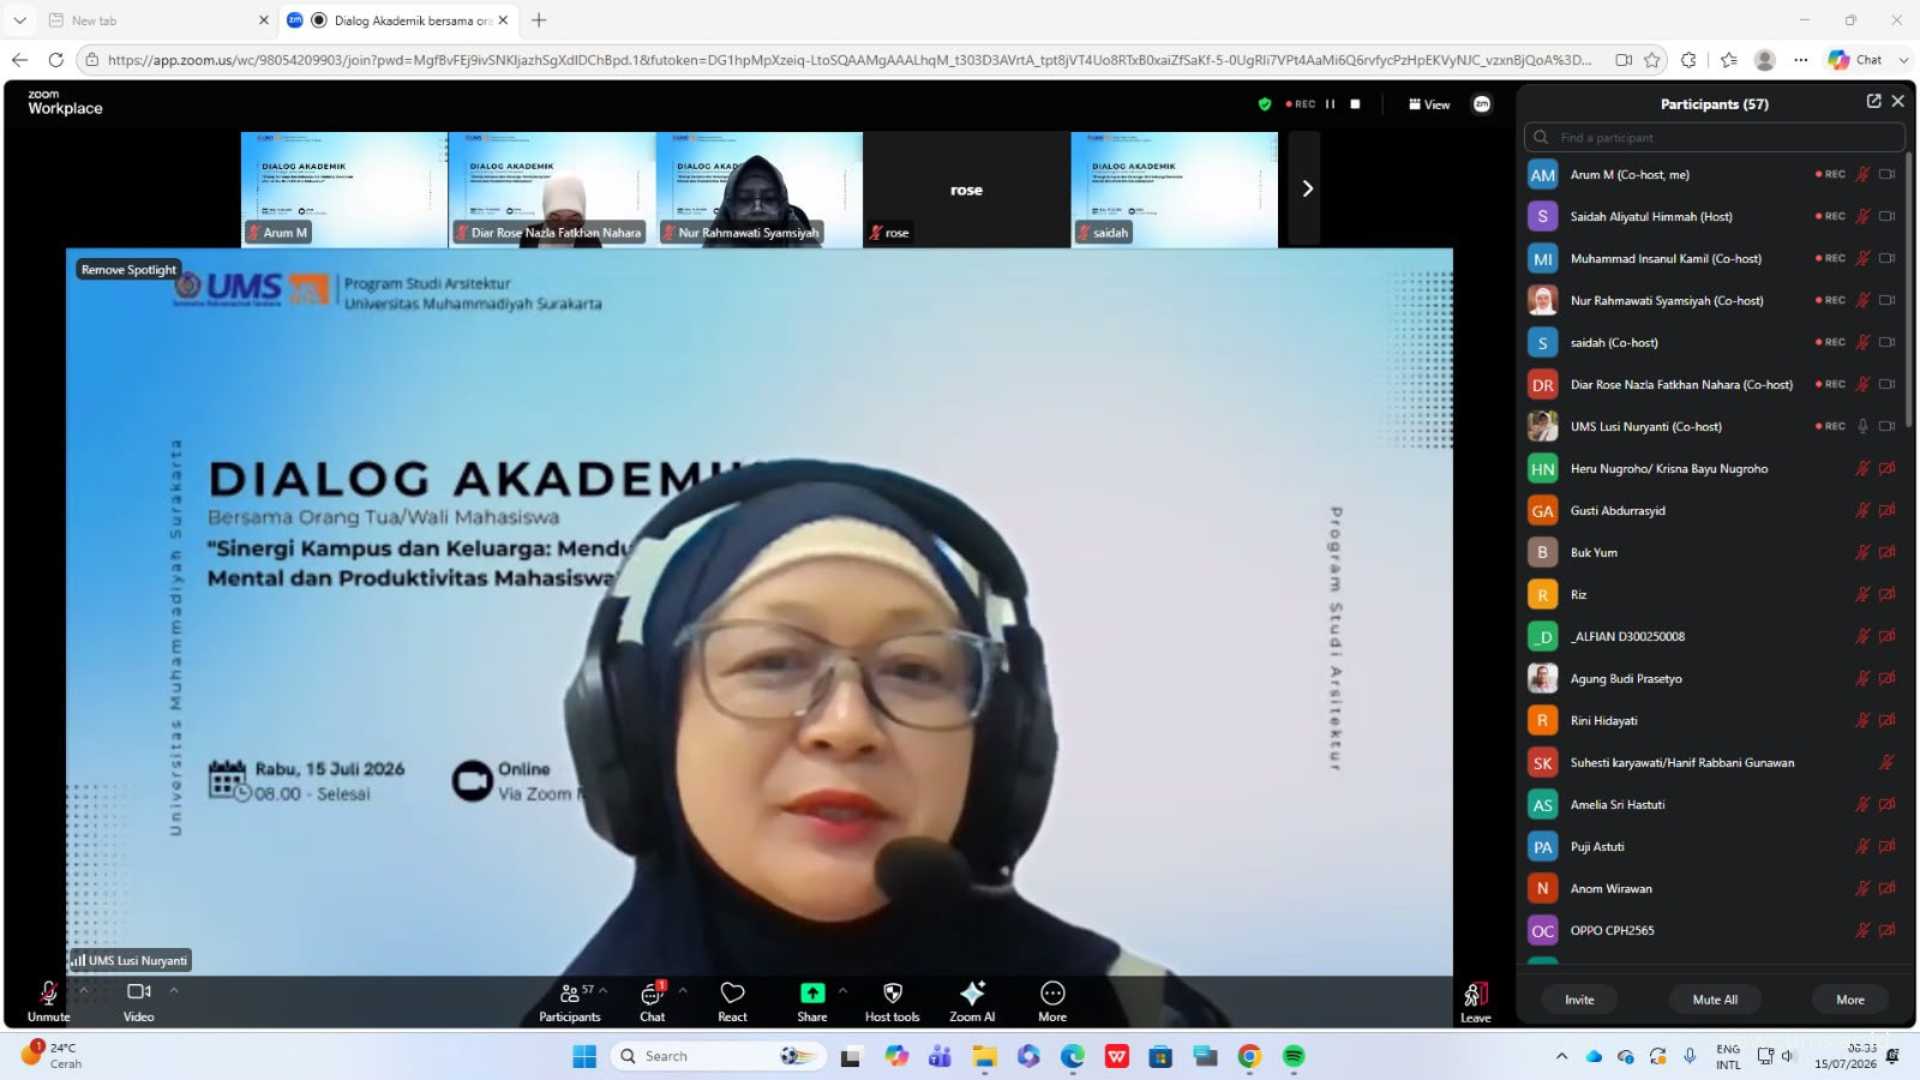1920x1080 pixels.
Task: Open Spotify from the taskbar
Action: point(1293,1056)
